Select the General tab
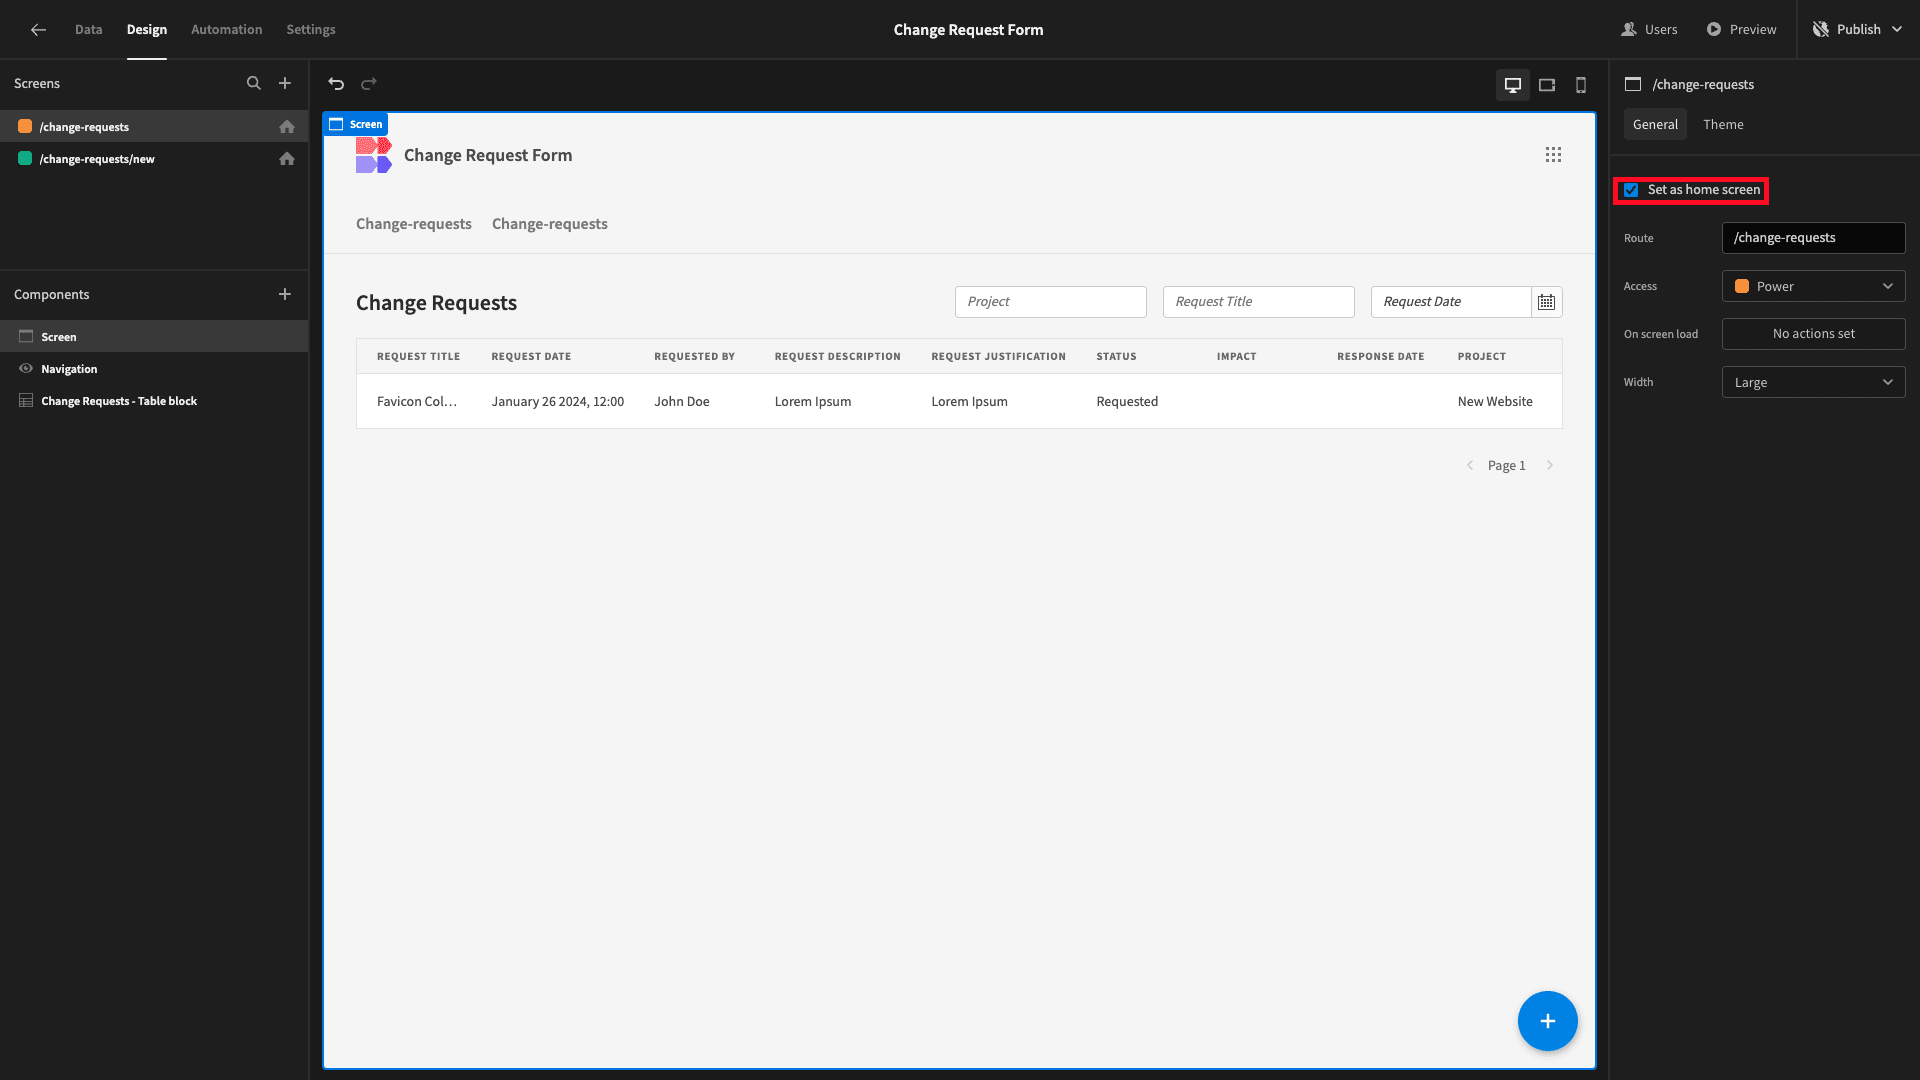The height and width of the screenshot is (1080, 1920). (x=1655, y=125)
